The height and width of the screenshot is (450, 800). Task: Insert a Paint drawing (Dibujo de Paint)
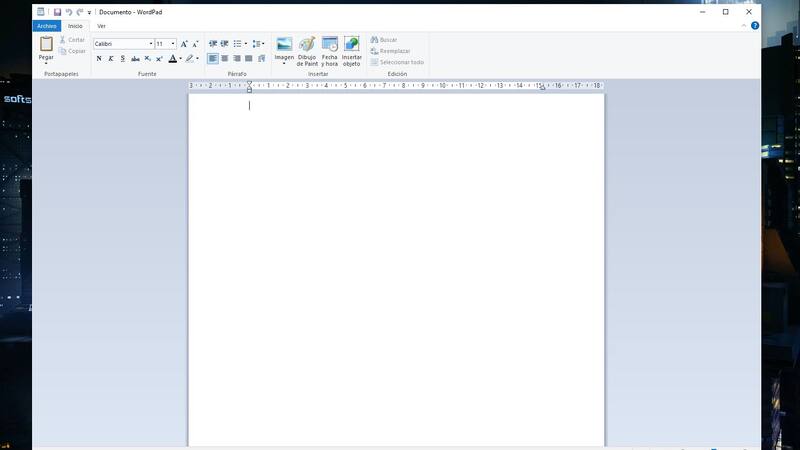point(307,44)
